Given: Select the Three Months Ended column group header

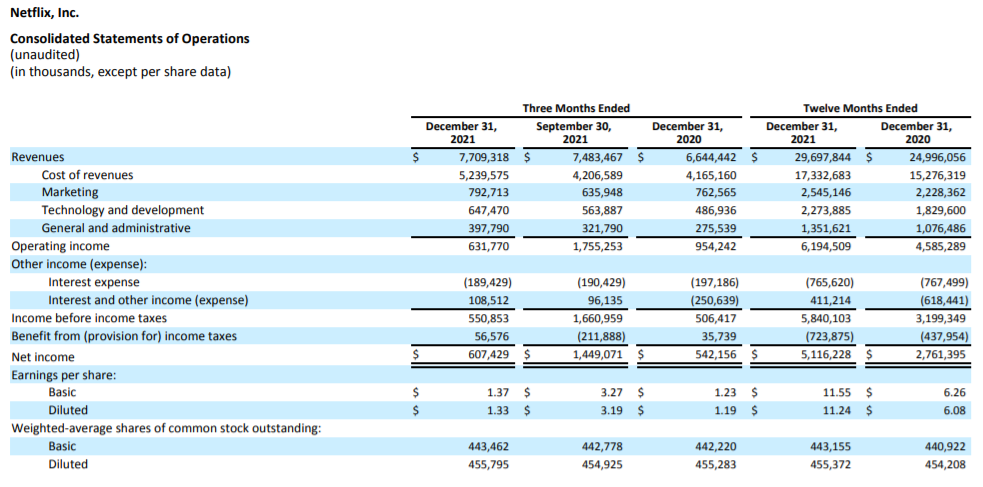Looking at the screenshot, I should [x=576, y=108].
